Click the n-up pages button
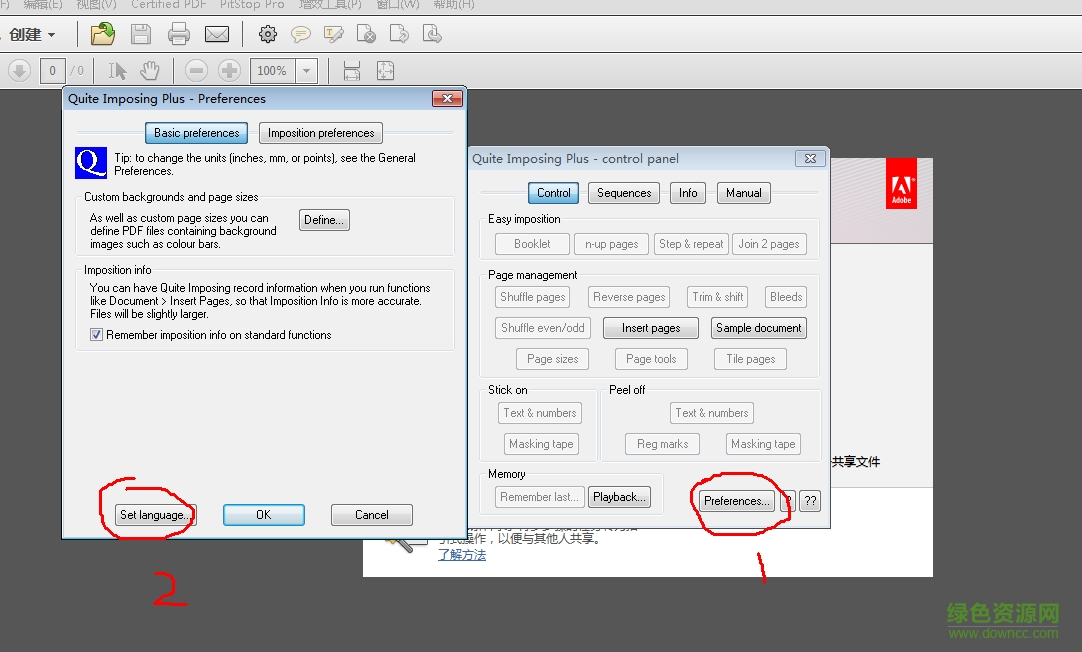Viewport: 1082px width, 652px height. (611, 244)
